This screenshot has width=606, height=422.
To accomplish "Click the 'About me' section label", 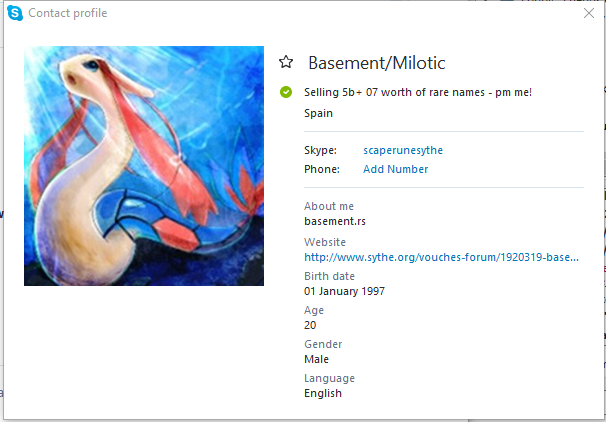I will 329,206.
